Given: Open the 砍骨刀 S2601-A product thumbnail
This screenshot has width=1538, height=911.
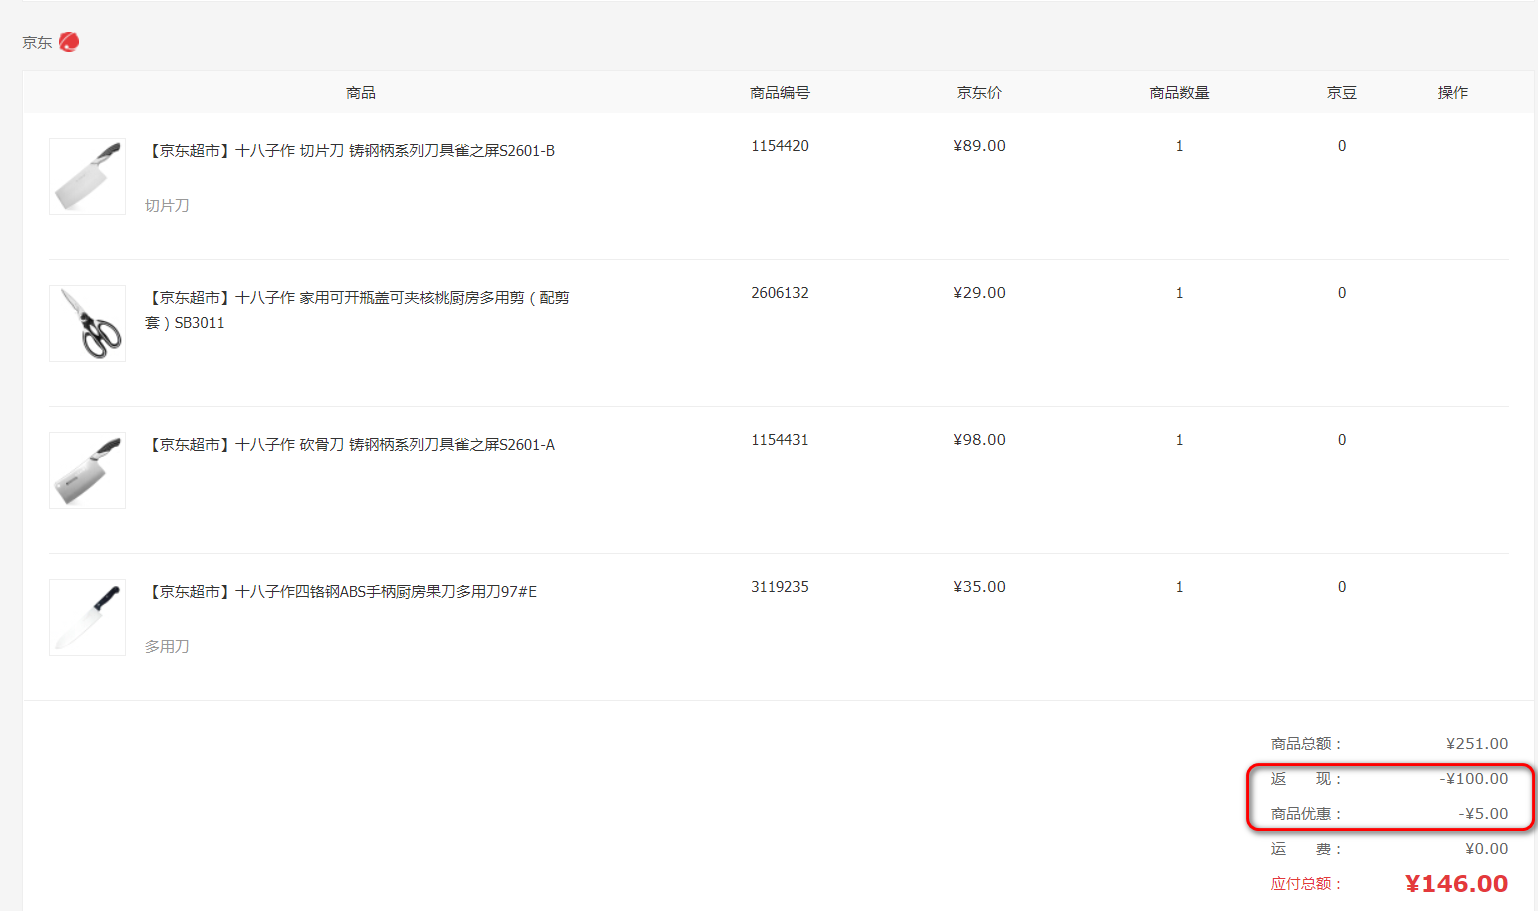Looking at the screenshot, I should pyautogui.click(x=88, y=470).
